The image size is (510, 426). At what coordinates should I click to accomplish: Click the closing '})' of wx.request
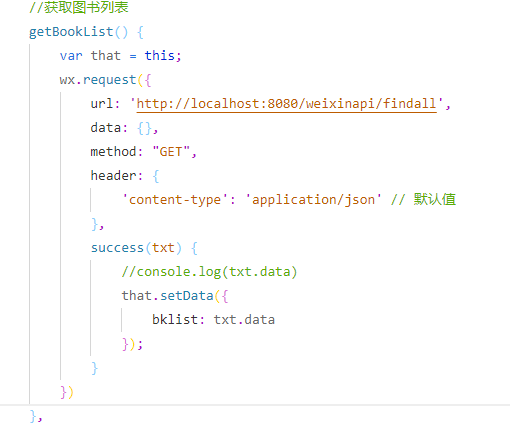point(67,392)
